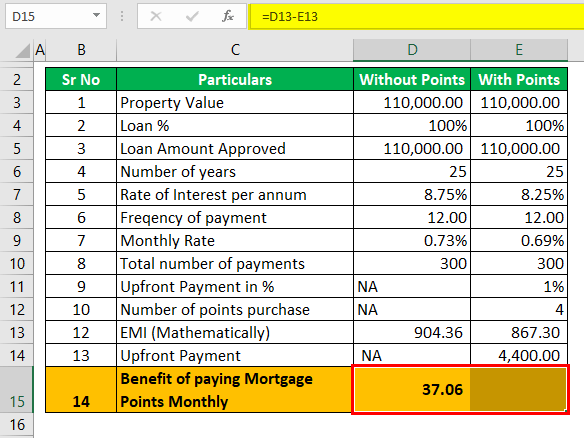Viewport: 584px width, 438px height.
Task: Select row 4 header
Action: coord(17,126)
